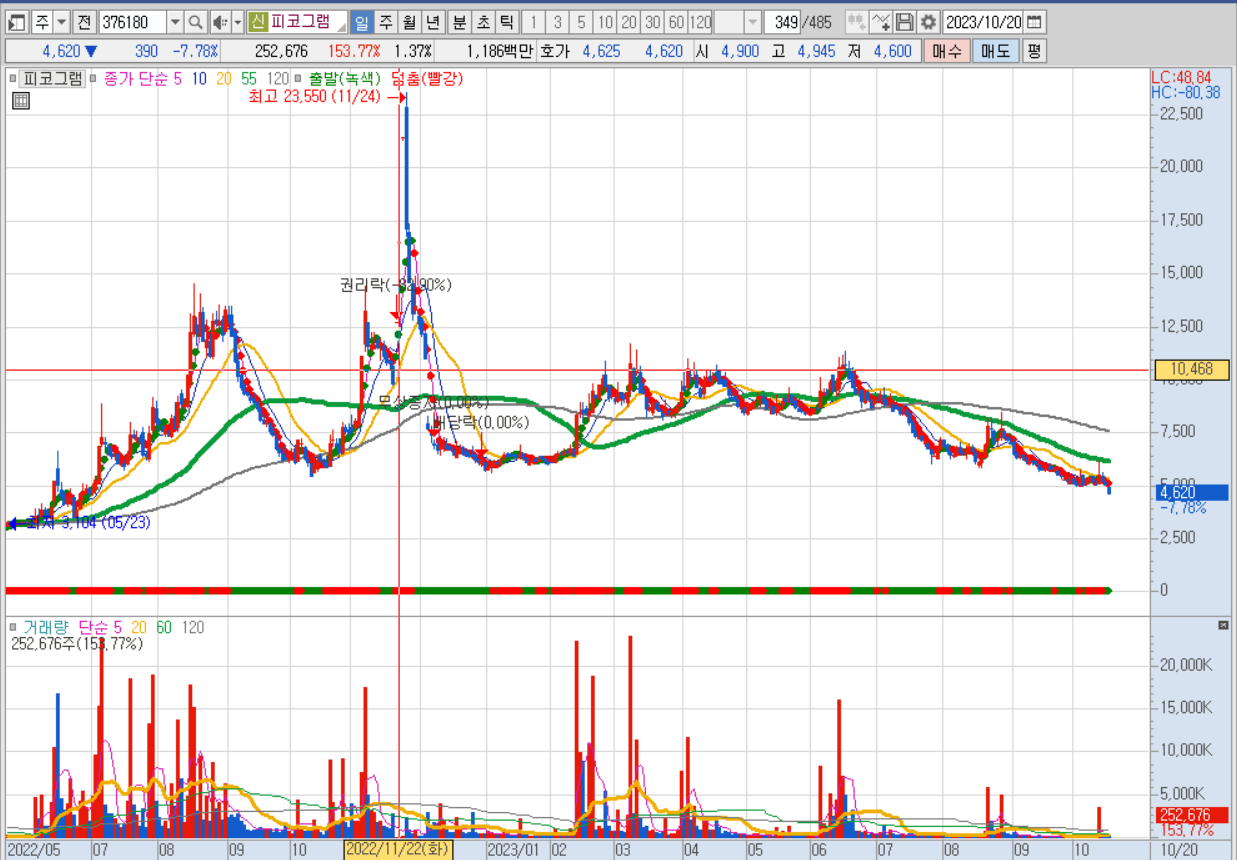Click the candle compare chart icon
The image size is (1237, 860).
point(856,22)
